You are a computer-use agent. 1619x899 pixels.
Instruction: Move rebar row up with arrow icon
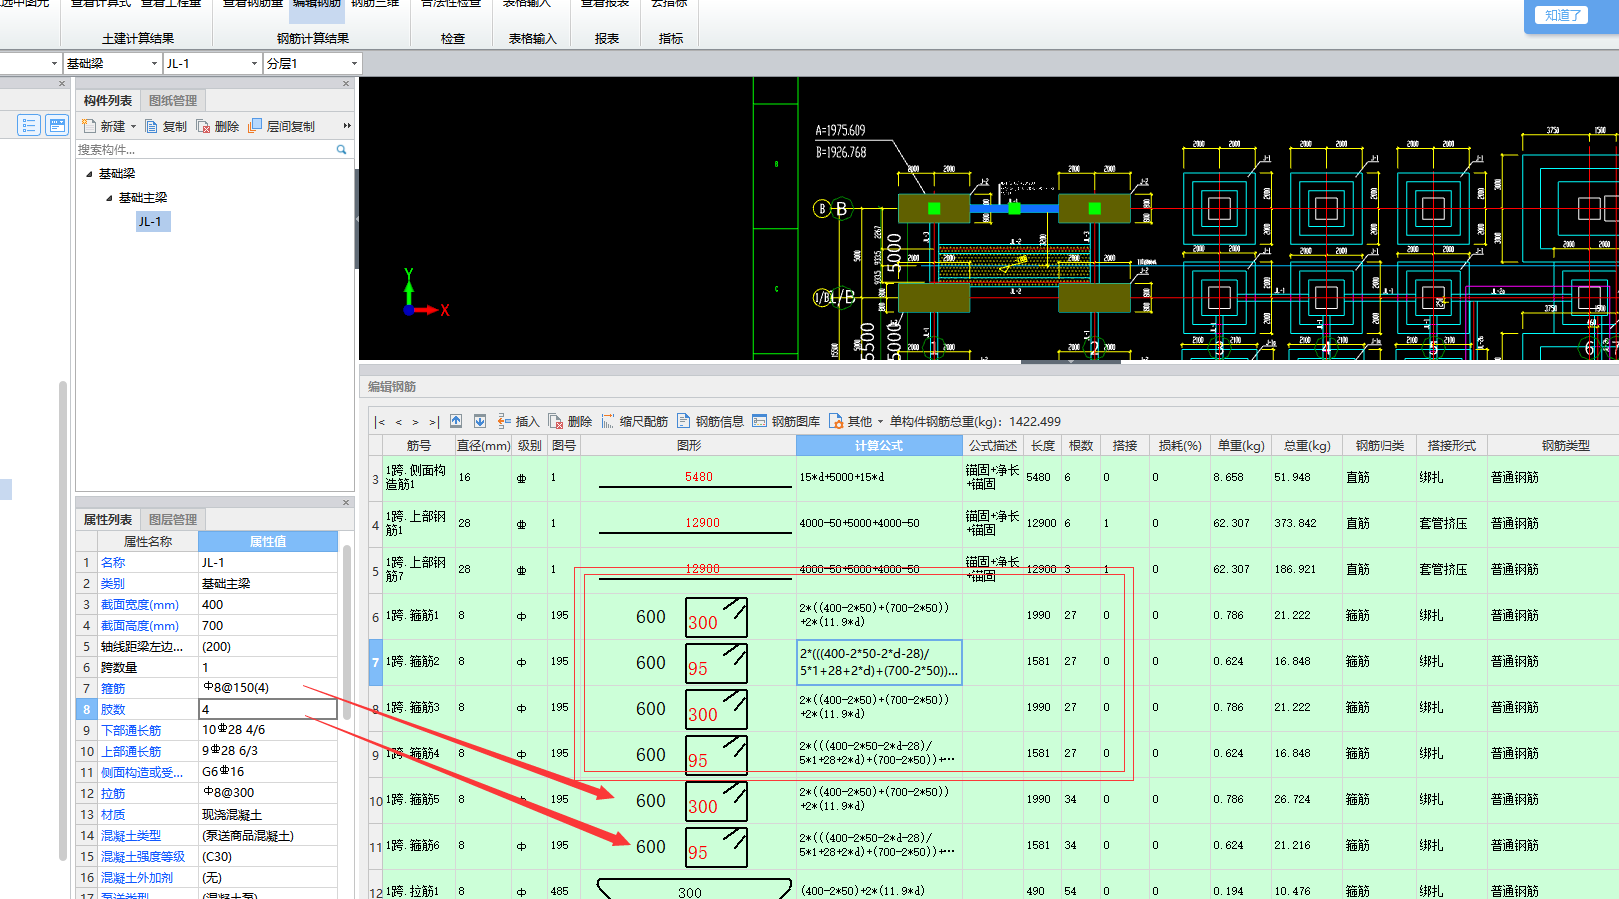(456, 421)
